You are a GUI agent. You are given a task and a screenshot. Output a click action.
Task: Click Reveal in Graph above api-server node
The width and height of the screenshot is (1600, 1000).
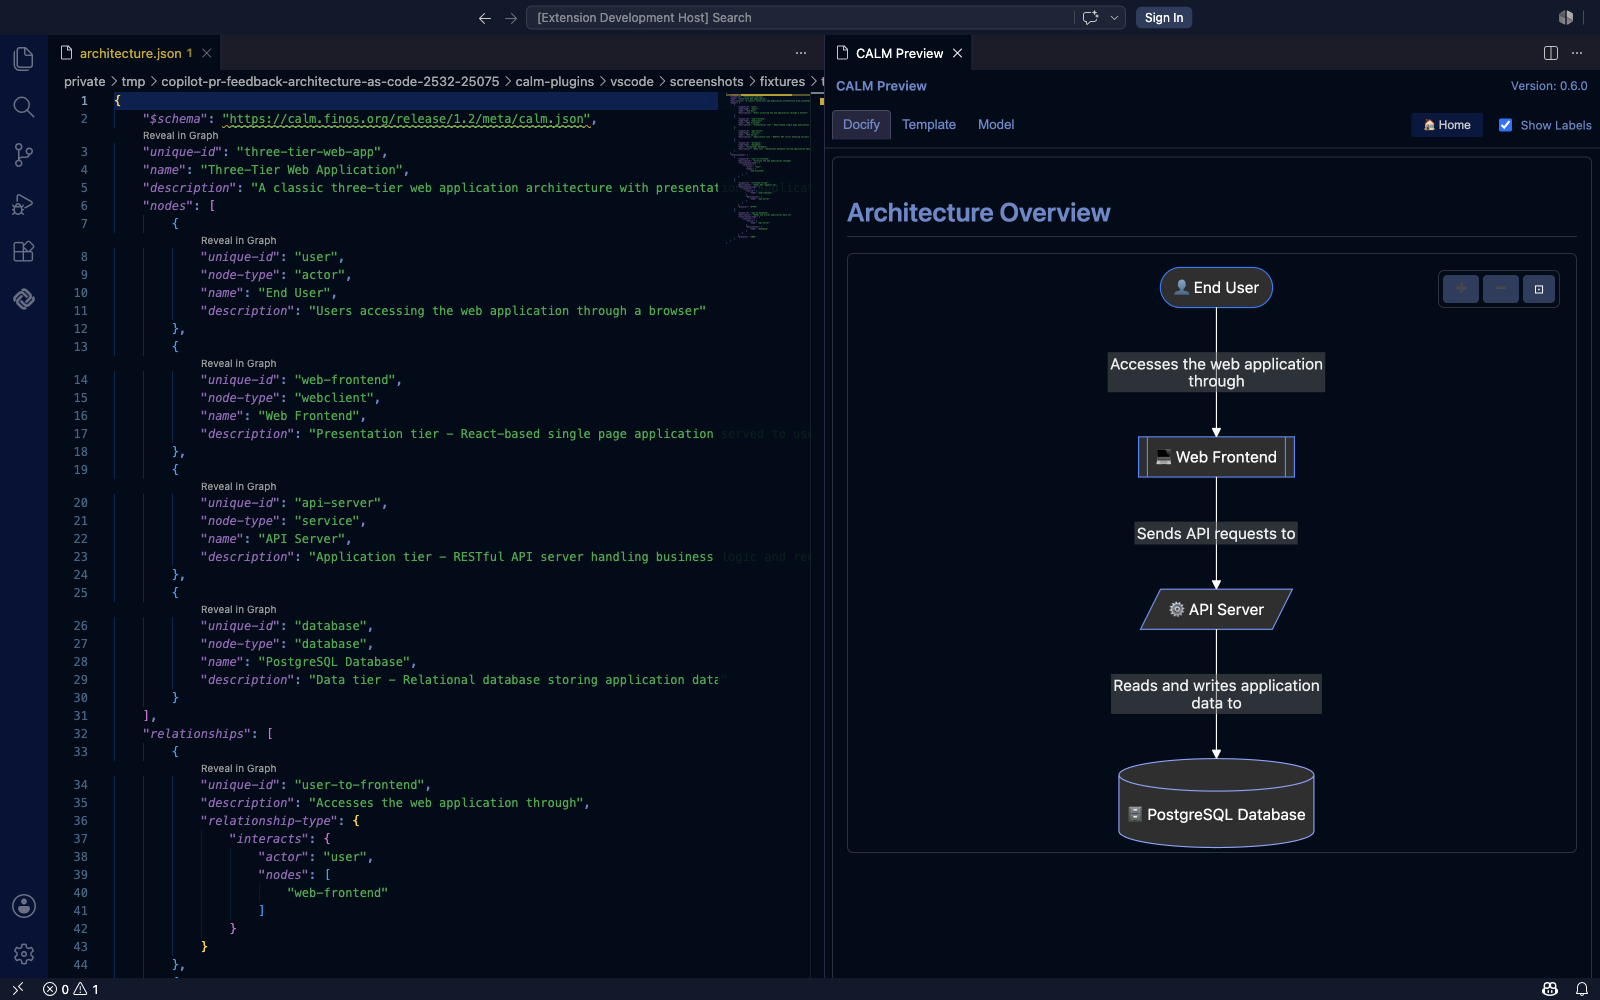(238, 486)
